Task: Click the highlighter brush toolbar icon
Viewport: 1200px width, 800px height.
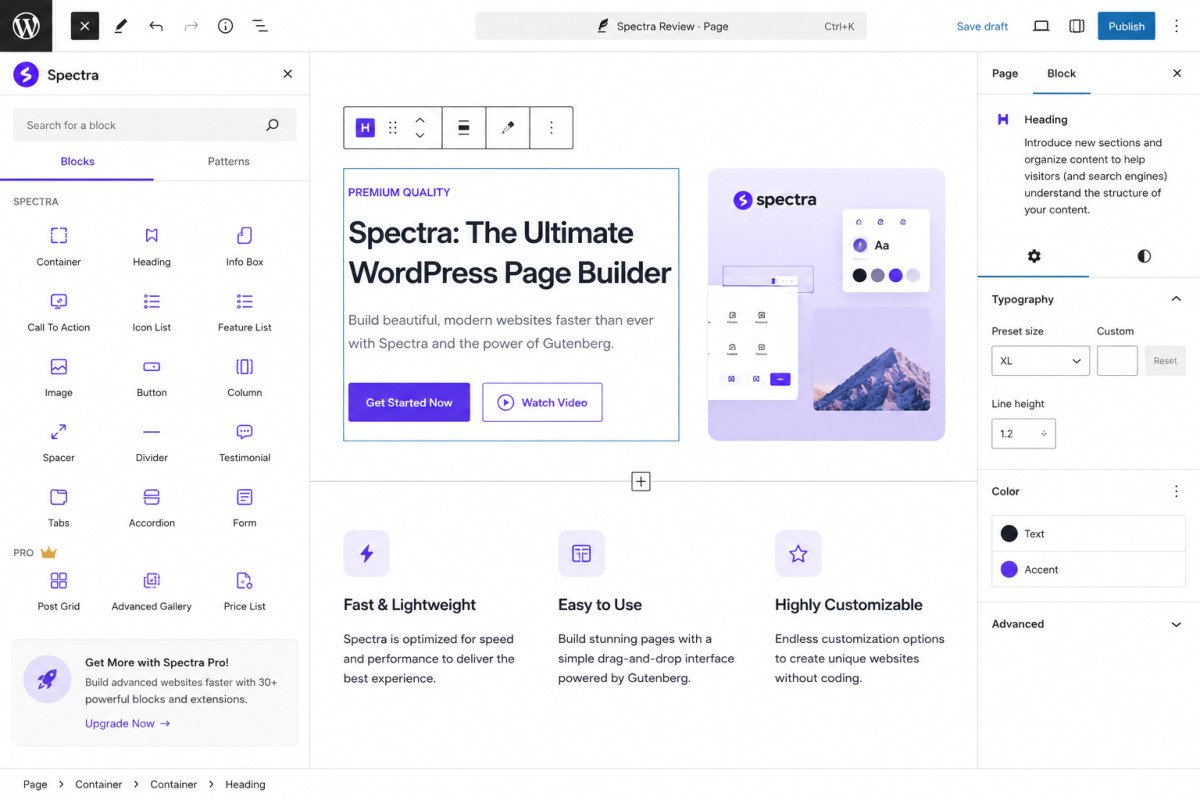Action: pos(508,128)
